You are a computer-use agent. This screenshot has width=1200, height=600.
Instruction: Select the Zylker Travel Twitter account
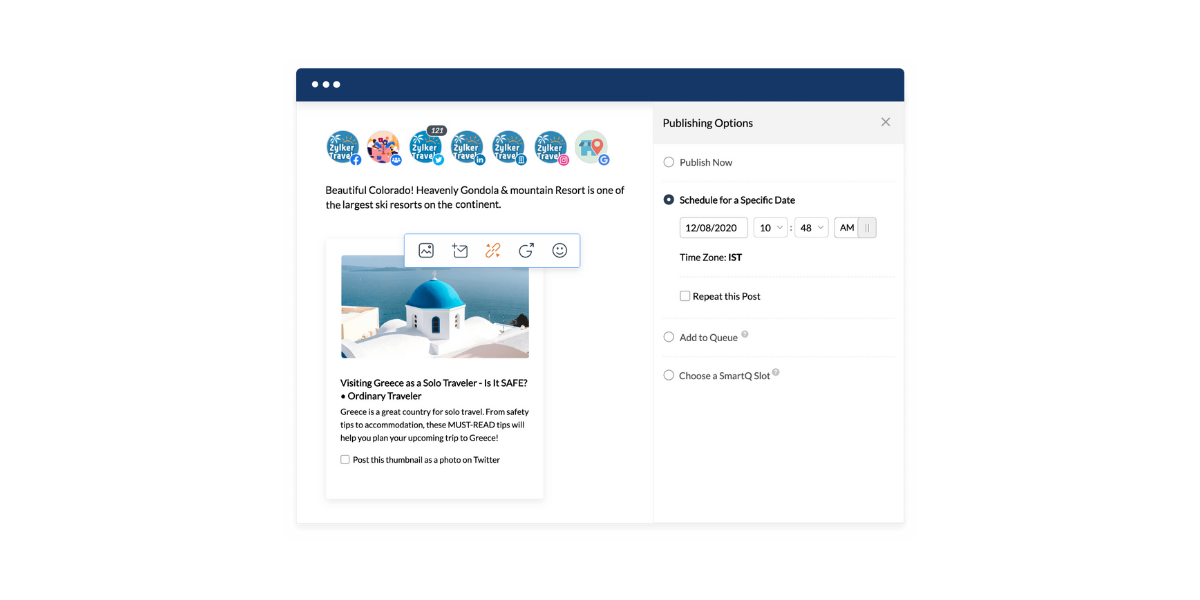pos(427,148)
